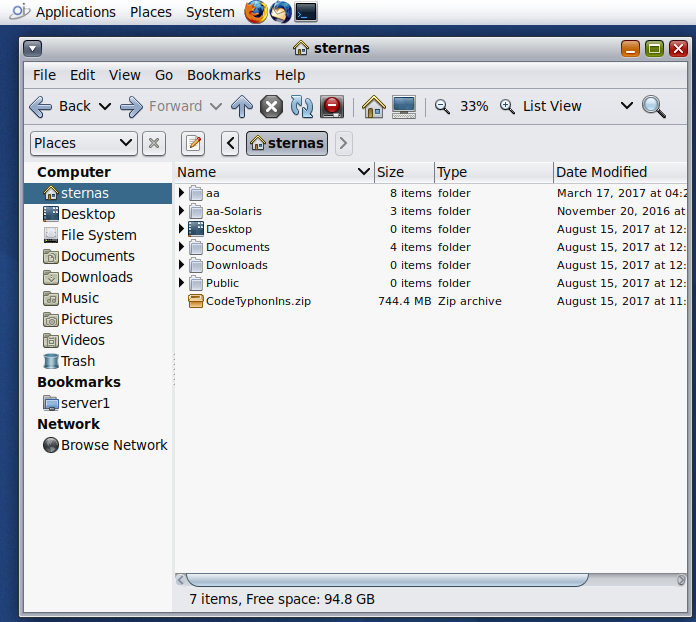Viewport: 696px width, 622px height.
Task: Sort by the Date Modified column header
Action: point(620,172)
